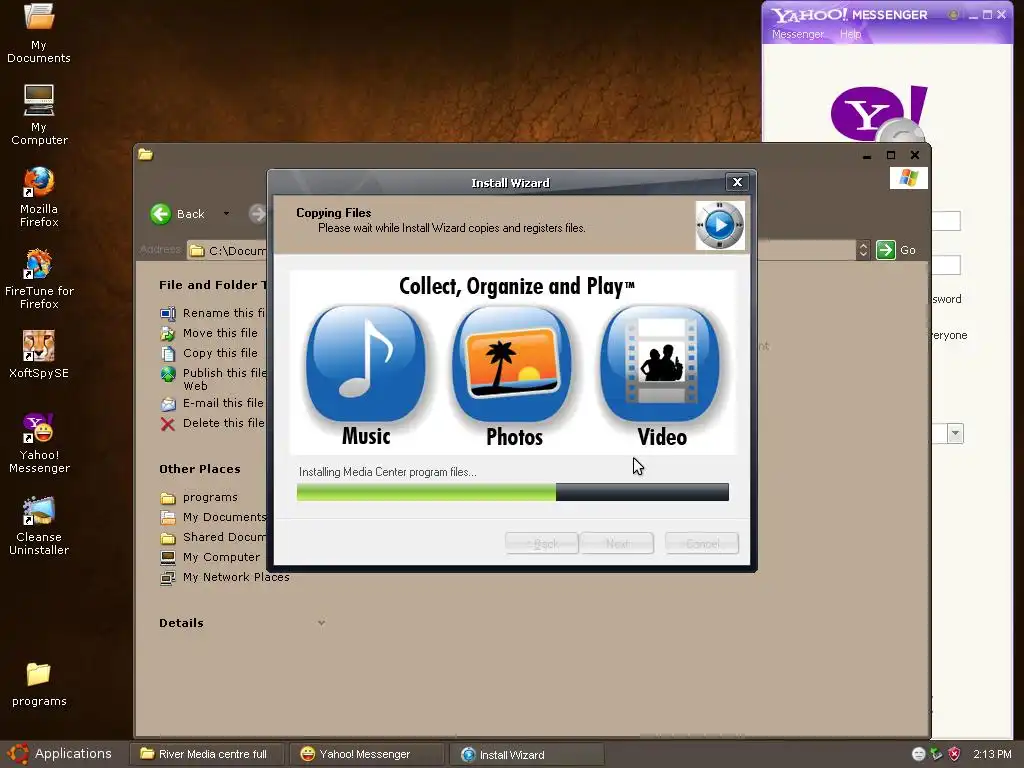The width and height of the screenshot is (1024, 768).
Task: Click the Music icon in Install Wizard
Action: (x=366, y=364)
